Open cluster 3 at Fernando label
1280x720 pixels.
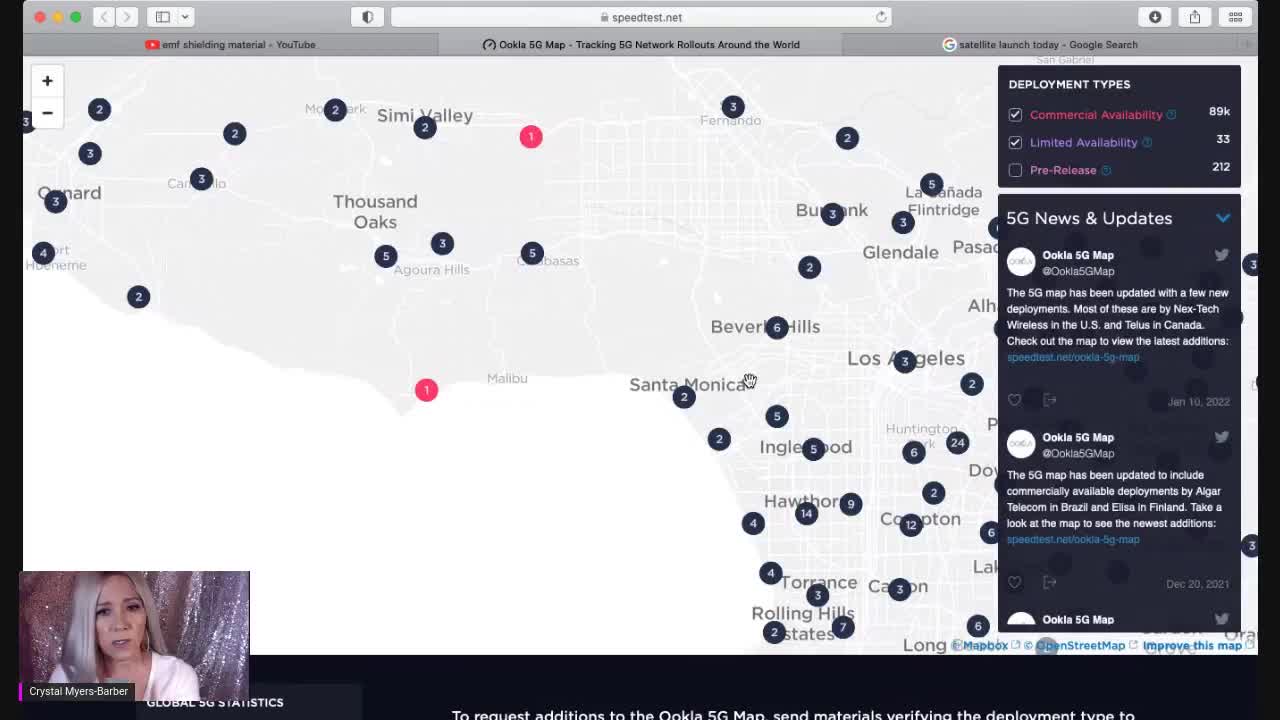tap(733, 107)
